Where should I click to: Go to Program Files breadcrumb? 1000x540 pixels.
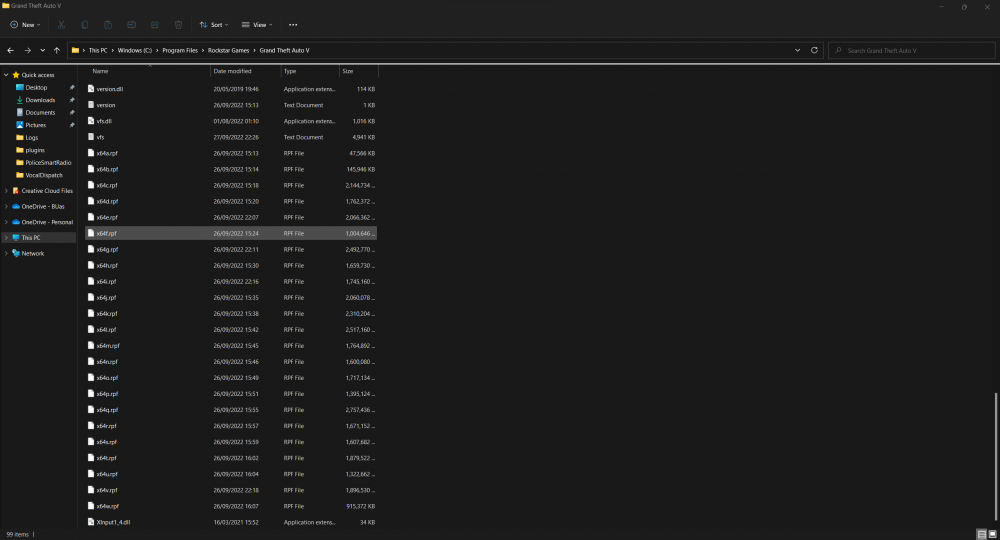click(x=180, y=50)
